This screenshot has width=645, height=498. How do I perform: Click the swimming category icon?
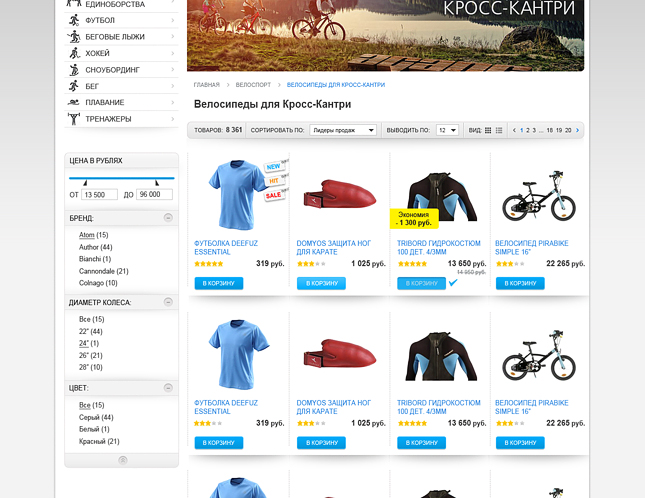point(74,102)
